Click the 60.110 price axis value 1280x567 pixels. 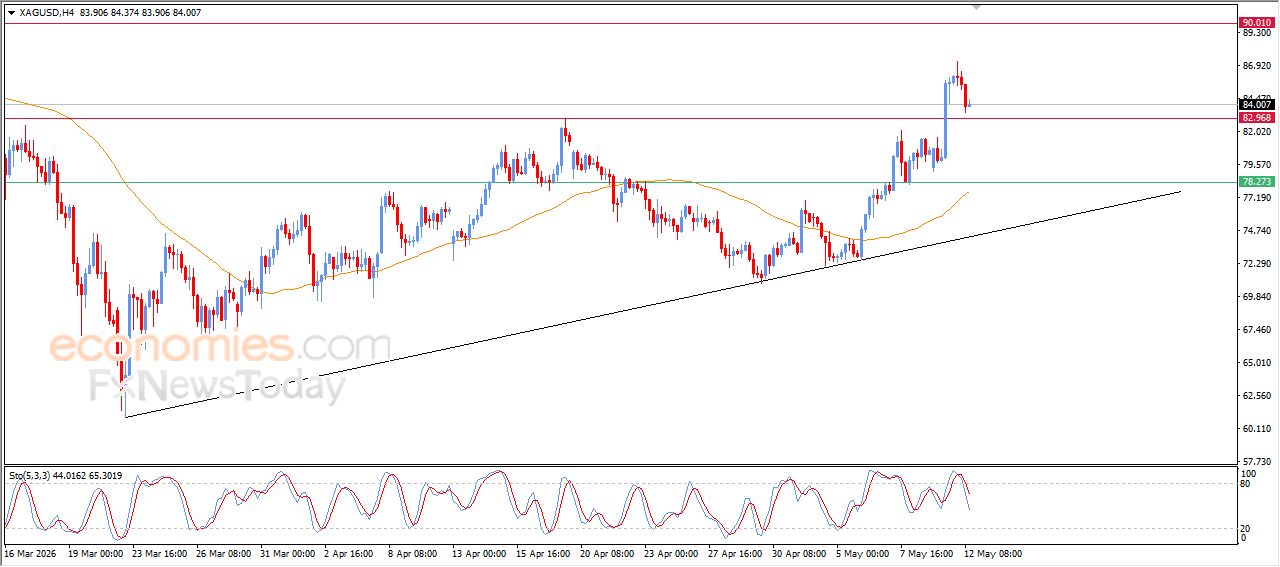1256,428
